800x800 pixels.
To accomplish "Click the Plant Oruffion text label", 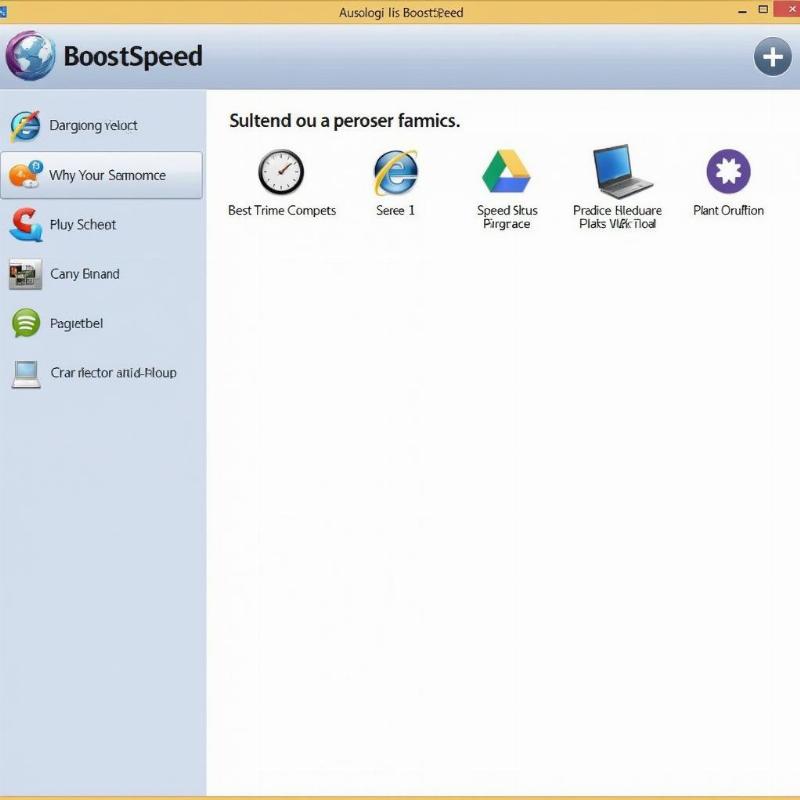I will point(728,211).
